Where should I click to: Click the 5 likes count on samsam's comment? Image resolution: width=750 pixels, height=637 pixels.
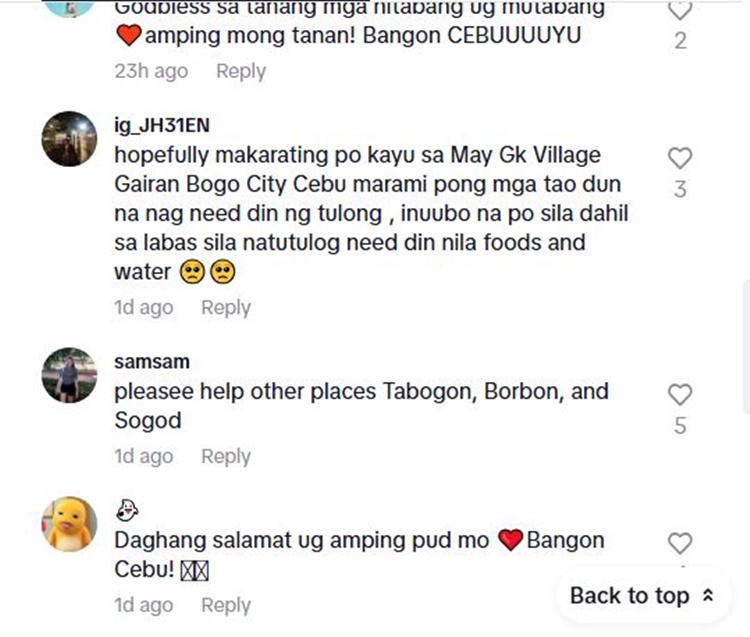coord(680,426)
